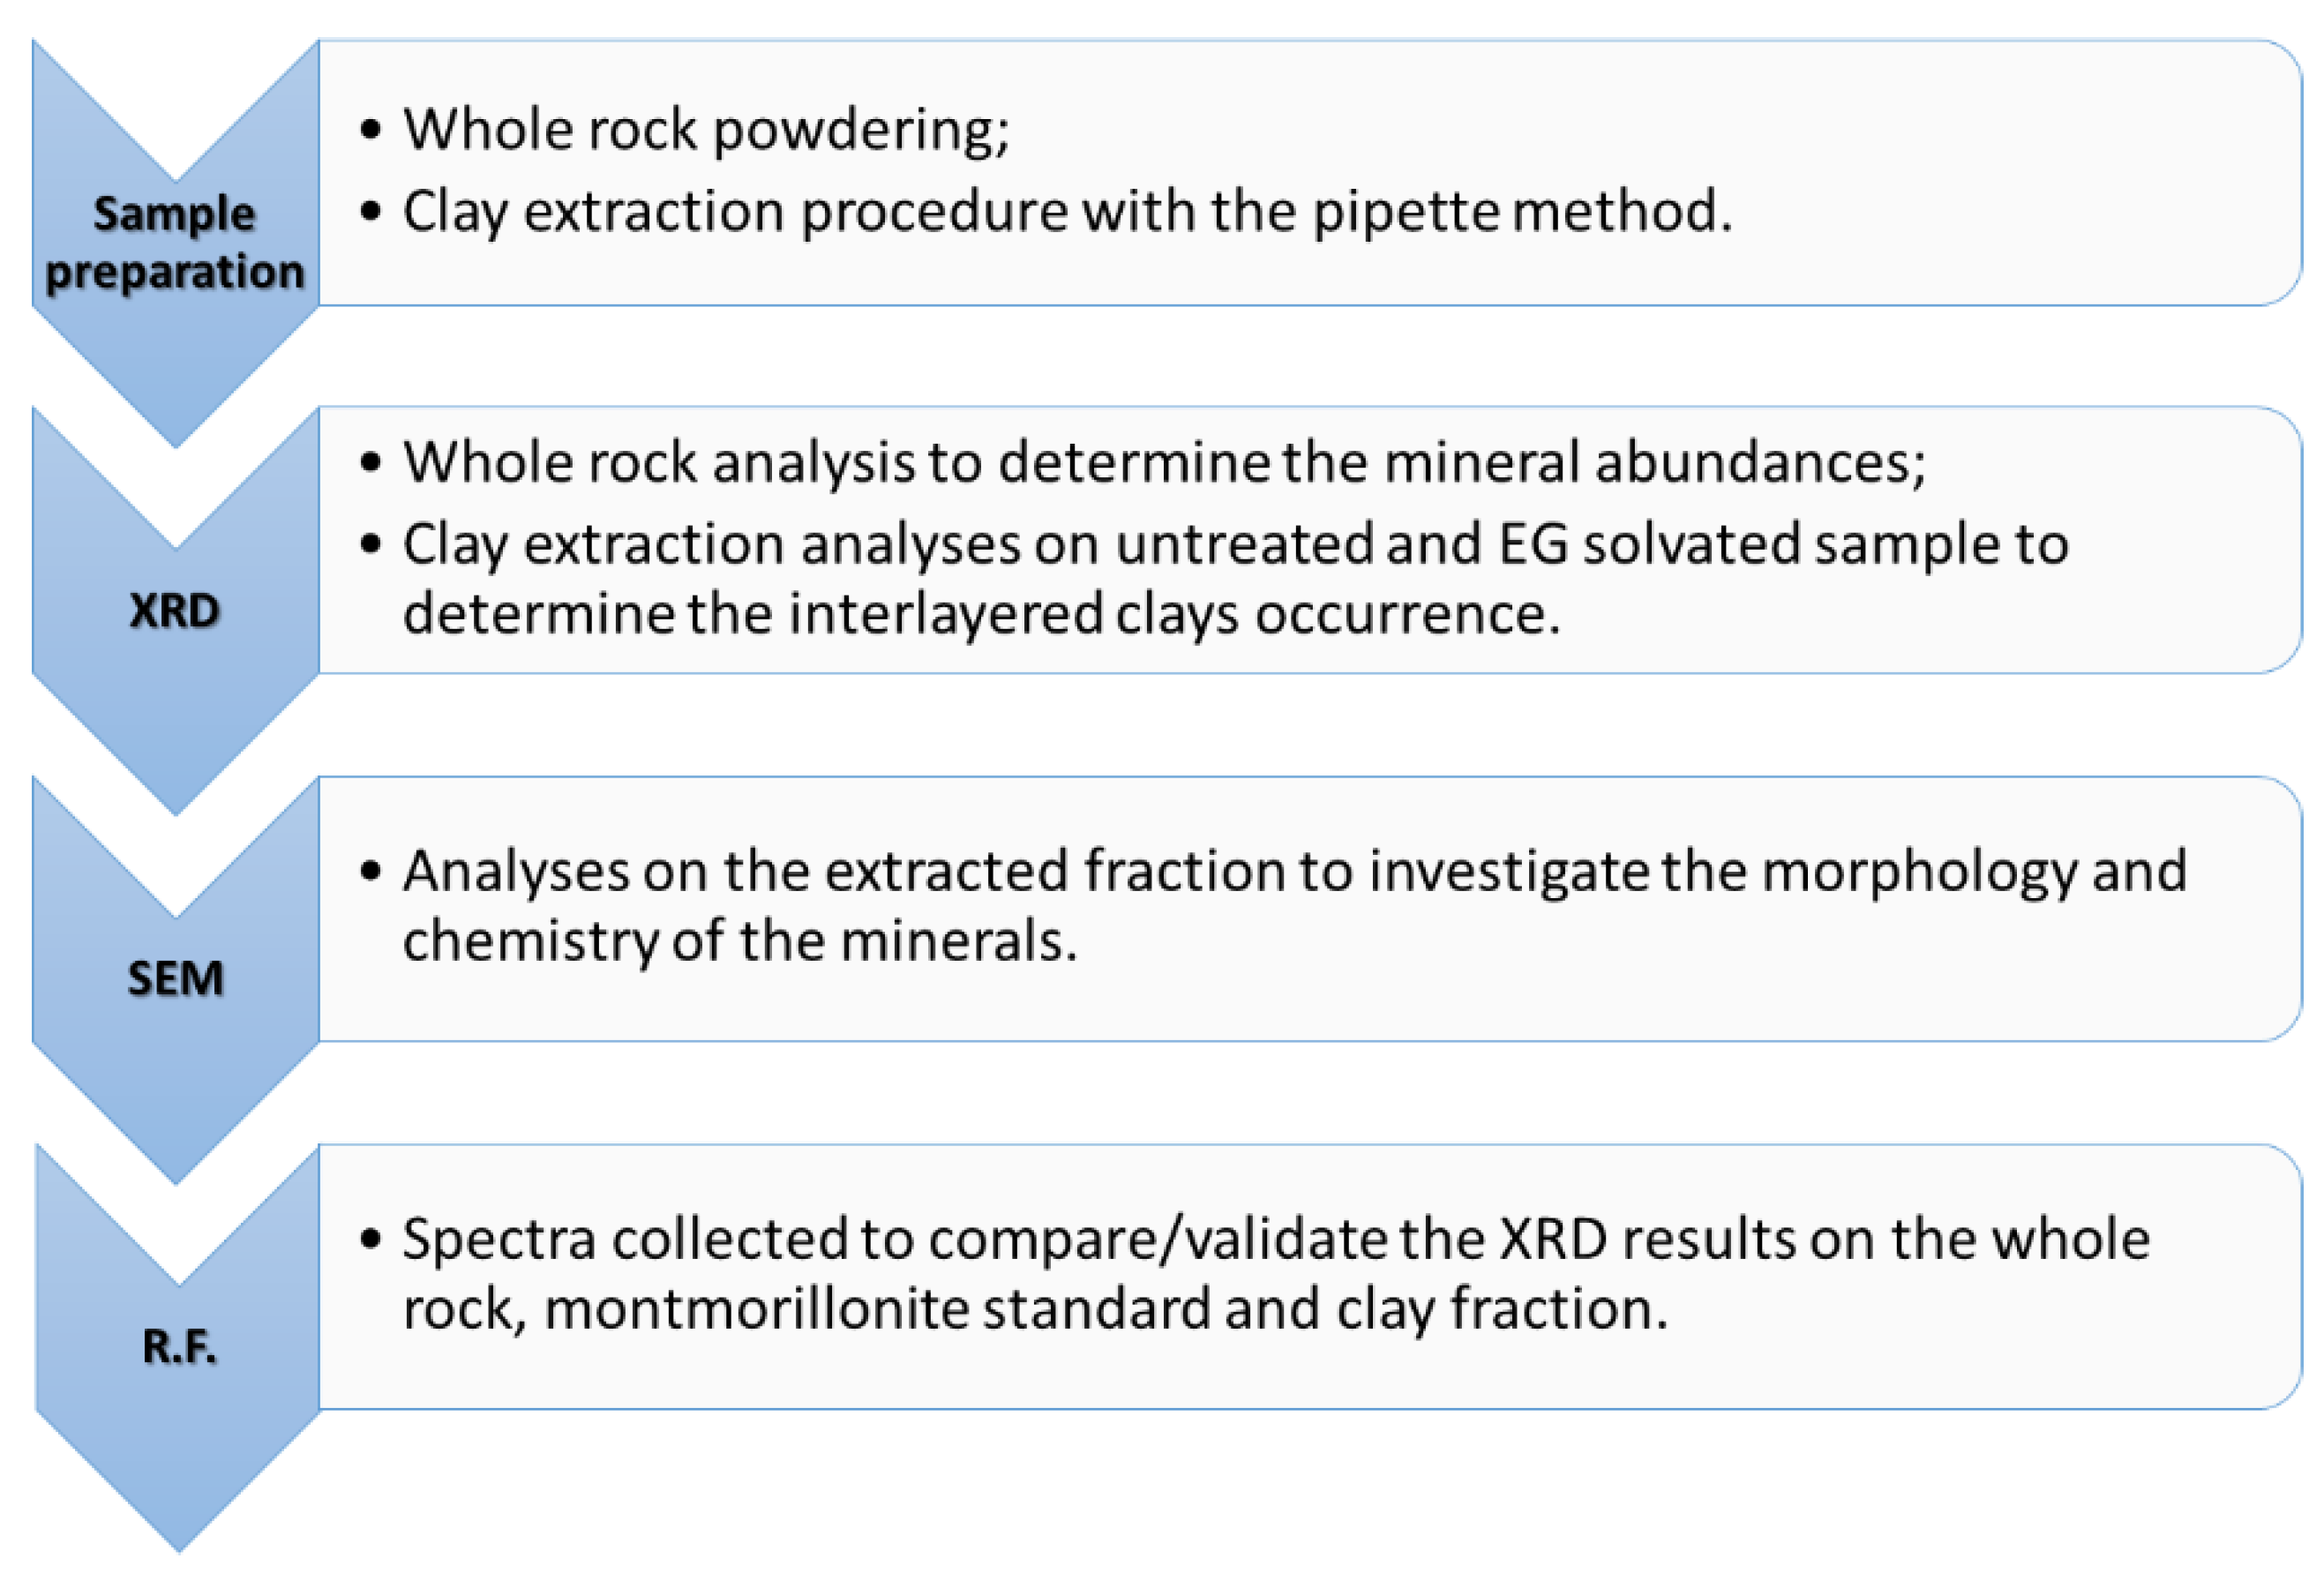
Task: Click the text Whole rock powdering
Action: pyautogui.click(x=706, y=129)
